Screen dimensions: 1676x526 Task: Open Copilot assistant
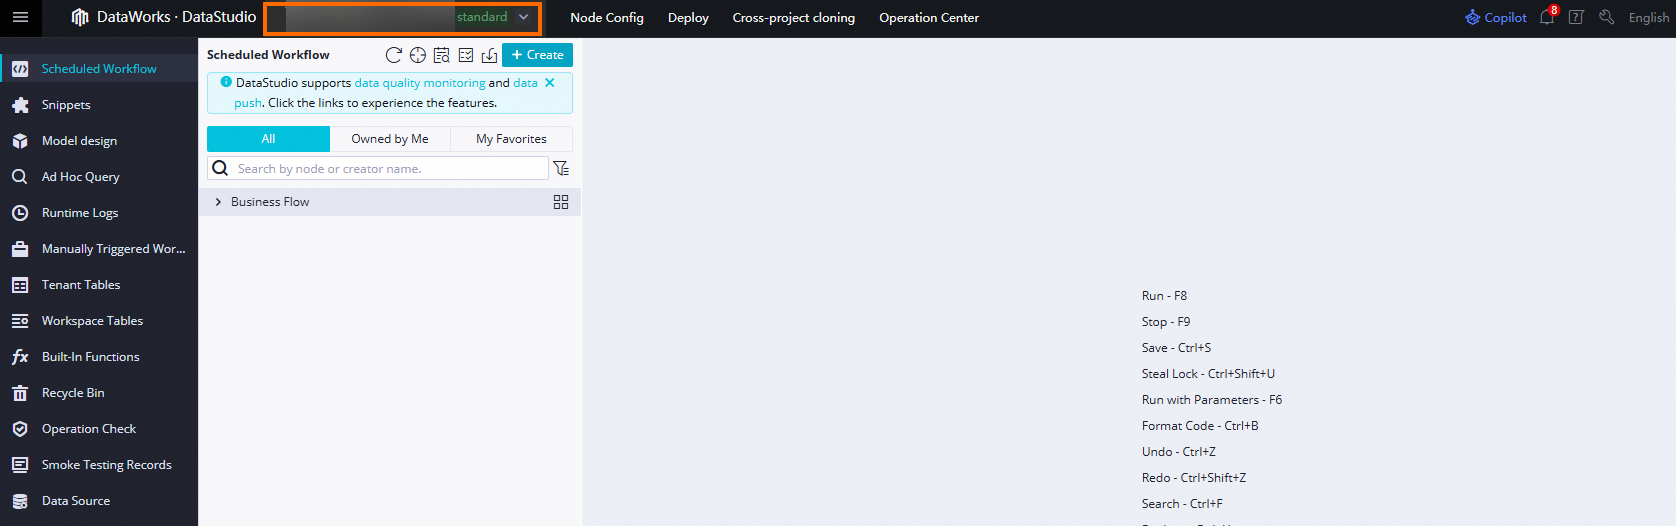point(1496,17)
